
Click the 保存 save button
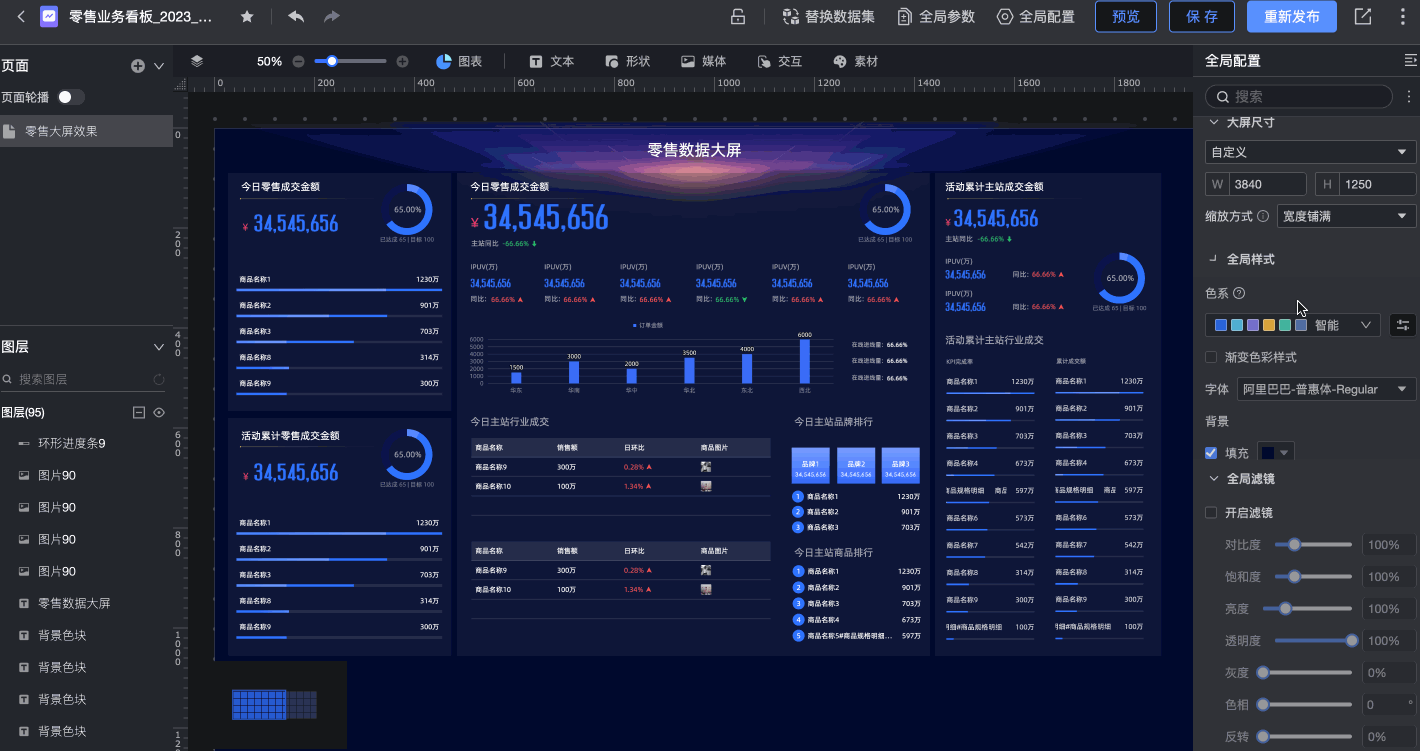click(1202, 17)
